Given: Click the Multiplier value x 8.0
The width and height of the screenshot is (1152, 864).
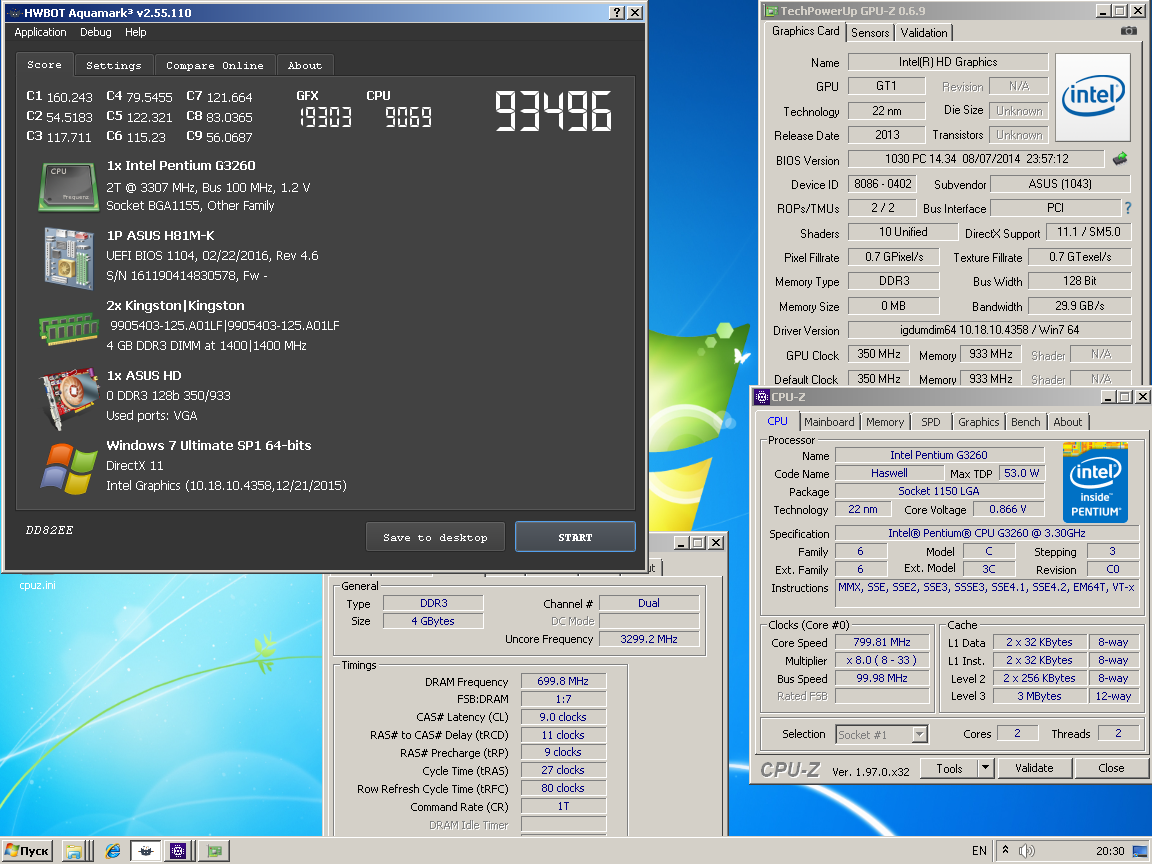Looking at the screenshot, I should click(x=882, y=660).
